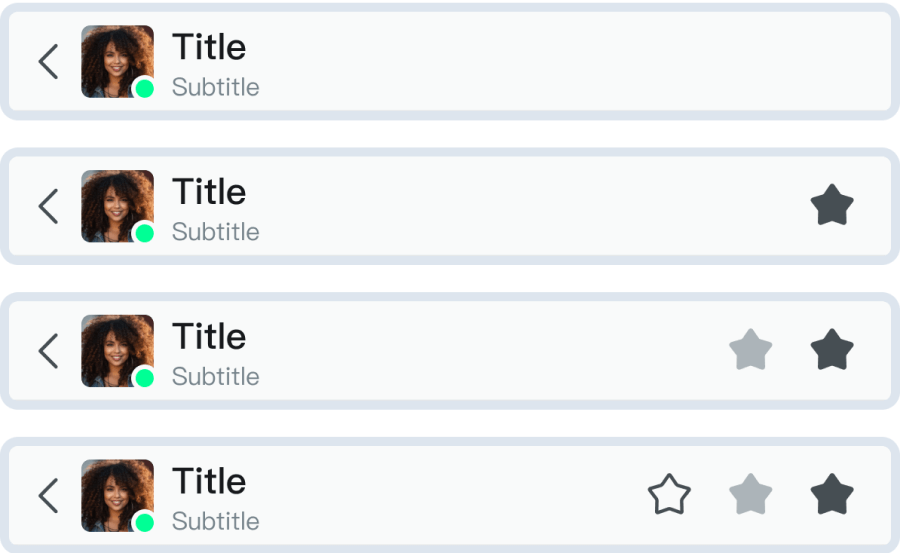Click the avatar photo in the second header
Viewport: 900px width, 553px height.
tap(115, 204)
